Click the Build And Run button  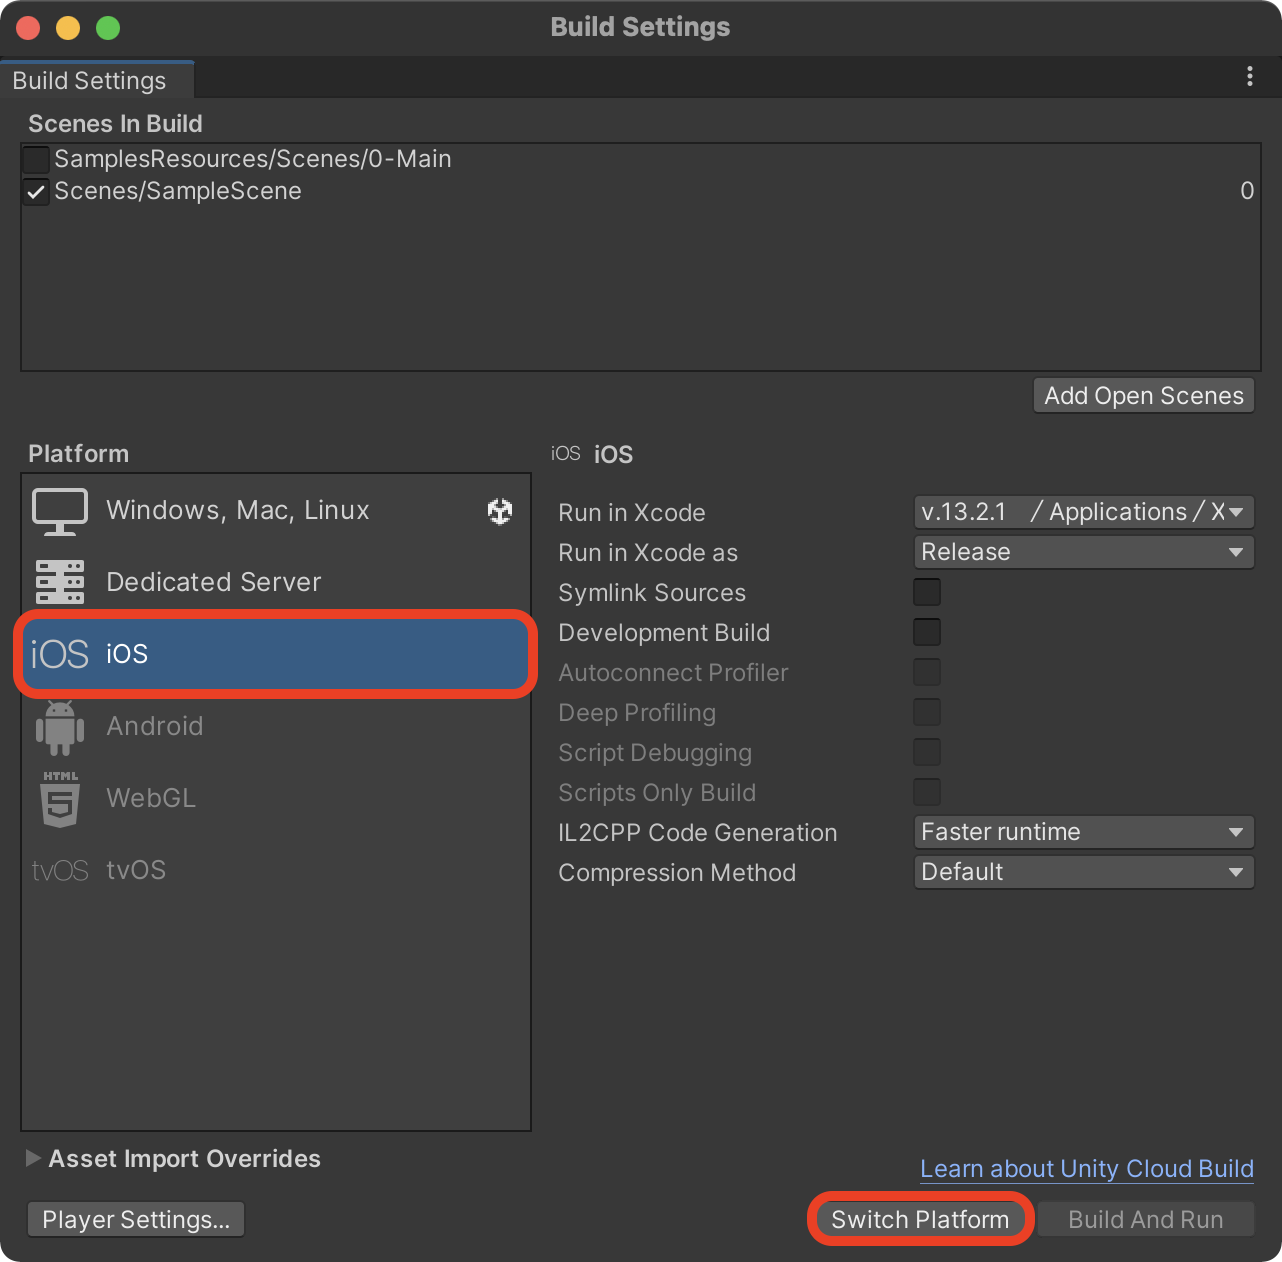pos(1146,1219)
